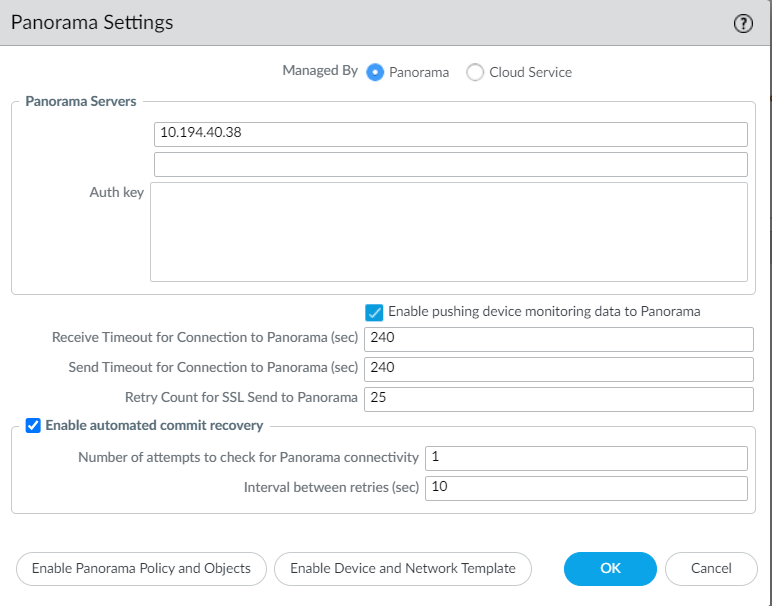
Task: Click the Managed By label text
Action: pyautogui.click(x=320, y=72)
